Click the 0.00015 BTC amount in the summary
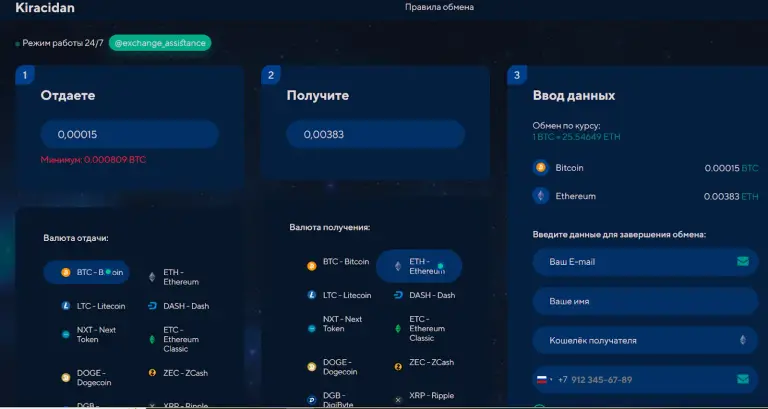 731,168
